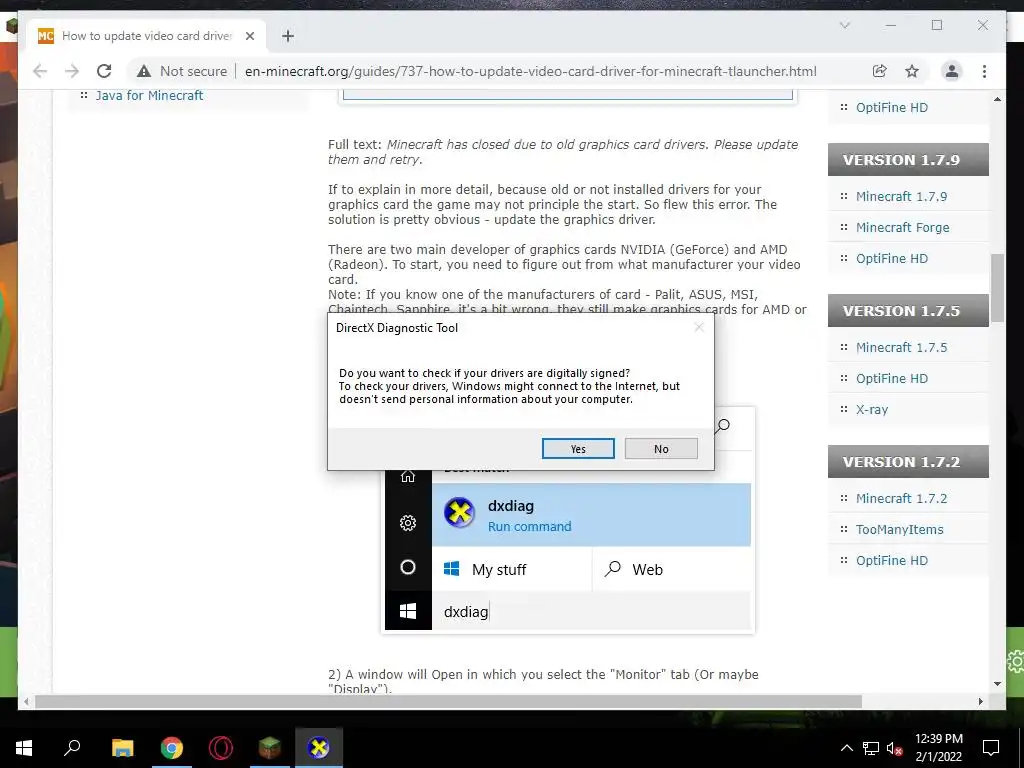
Task: Open Minecraft 1.7.9 link
Action: tap(901, 197)
